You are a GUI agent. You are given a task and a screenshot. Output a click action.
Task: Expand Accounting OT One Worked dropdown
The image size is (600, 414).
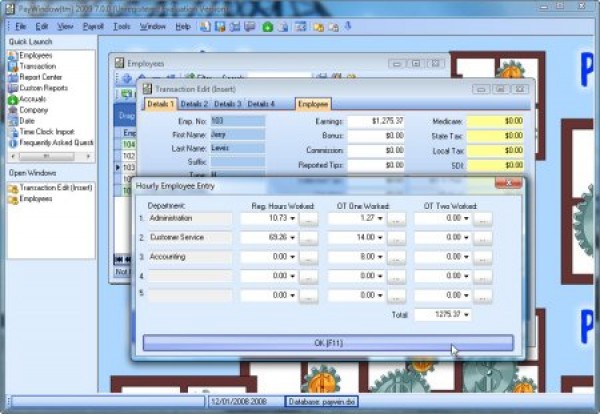coord(380,257)
